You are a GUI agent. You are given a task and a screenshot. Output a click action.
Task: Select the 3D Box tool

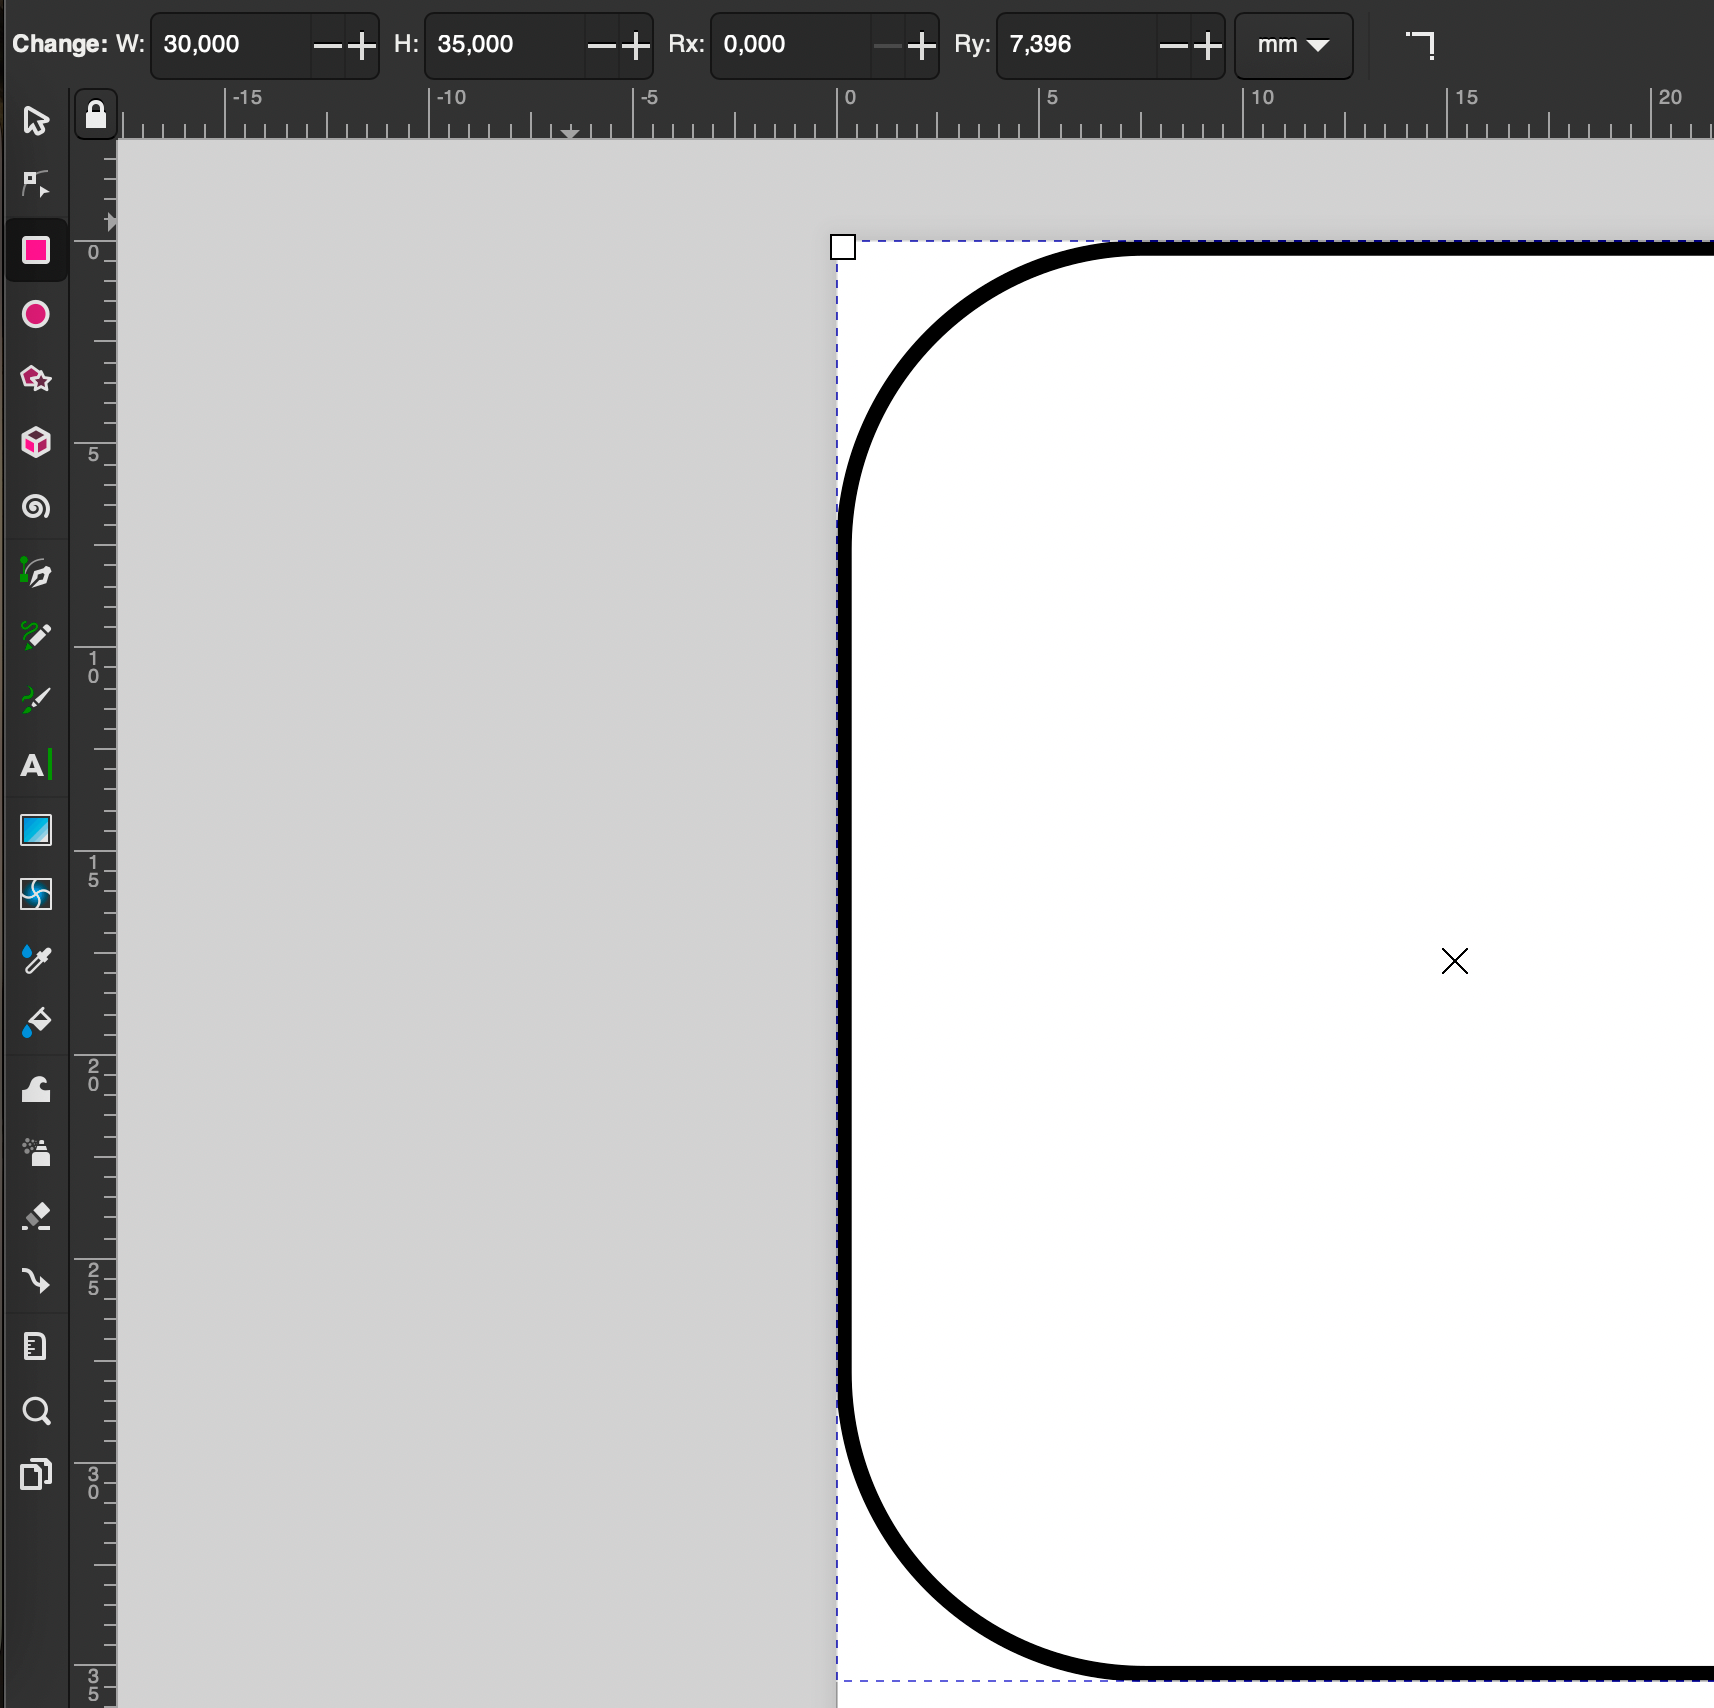coord(36,442)
